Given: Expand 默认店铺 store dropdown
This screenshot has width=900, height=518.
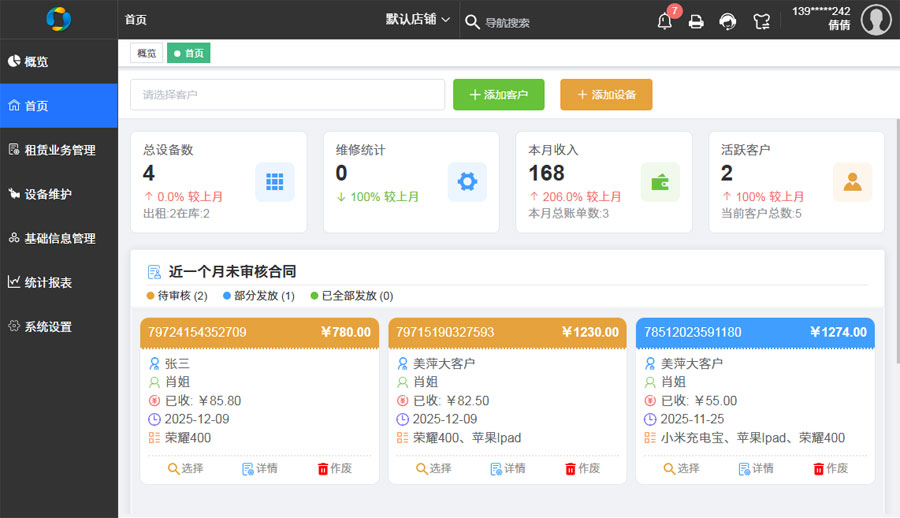Looking at the screenshot, I should pyautogui.click(x=417, y=20).
